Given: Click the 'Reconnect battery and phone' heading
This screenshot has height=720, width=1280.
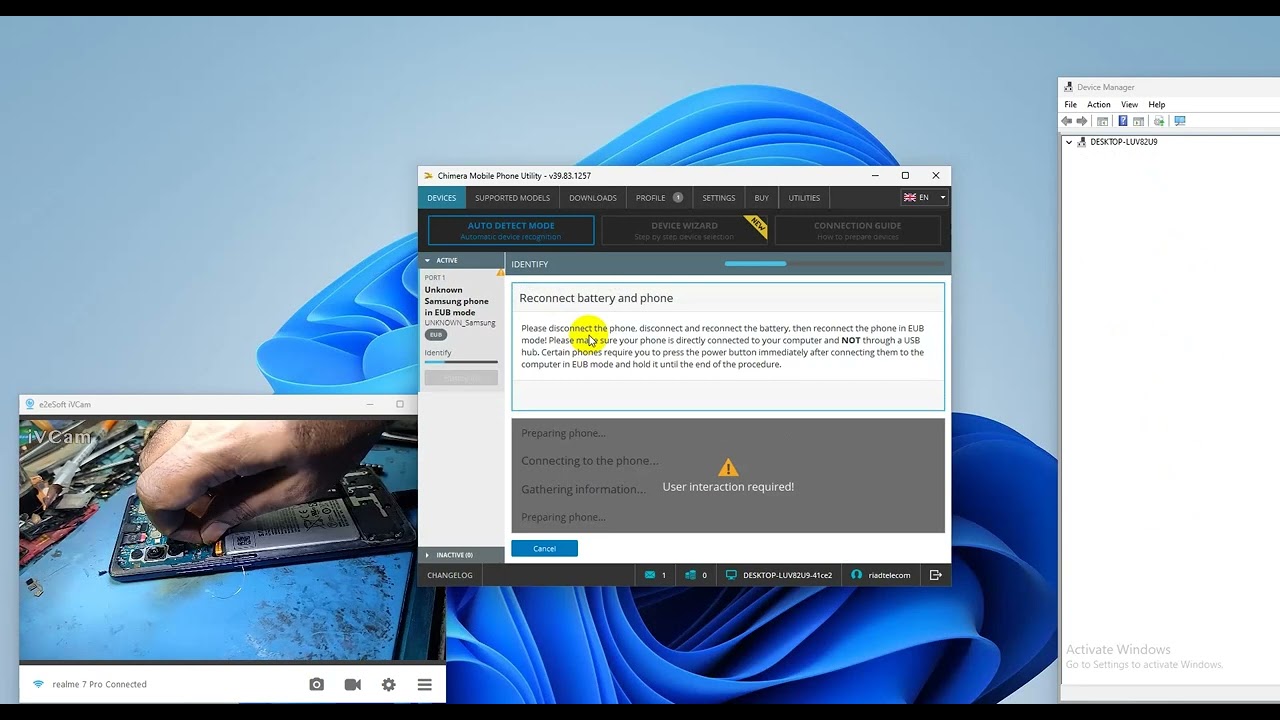Looking at the screenshot, I should pos(596,298).
